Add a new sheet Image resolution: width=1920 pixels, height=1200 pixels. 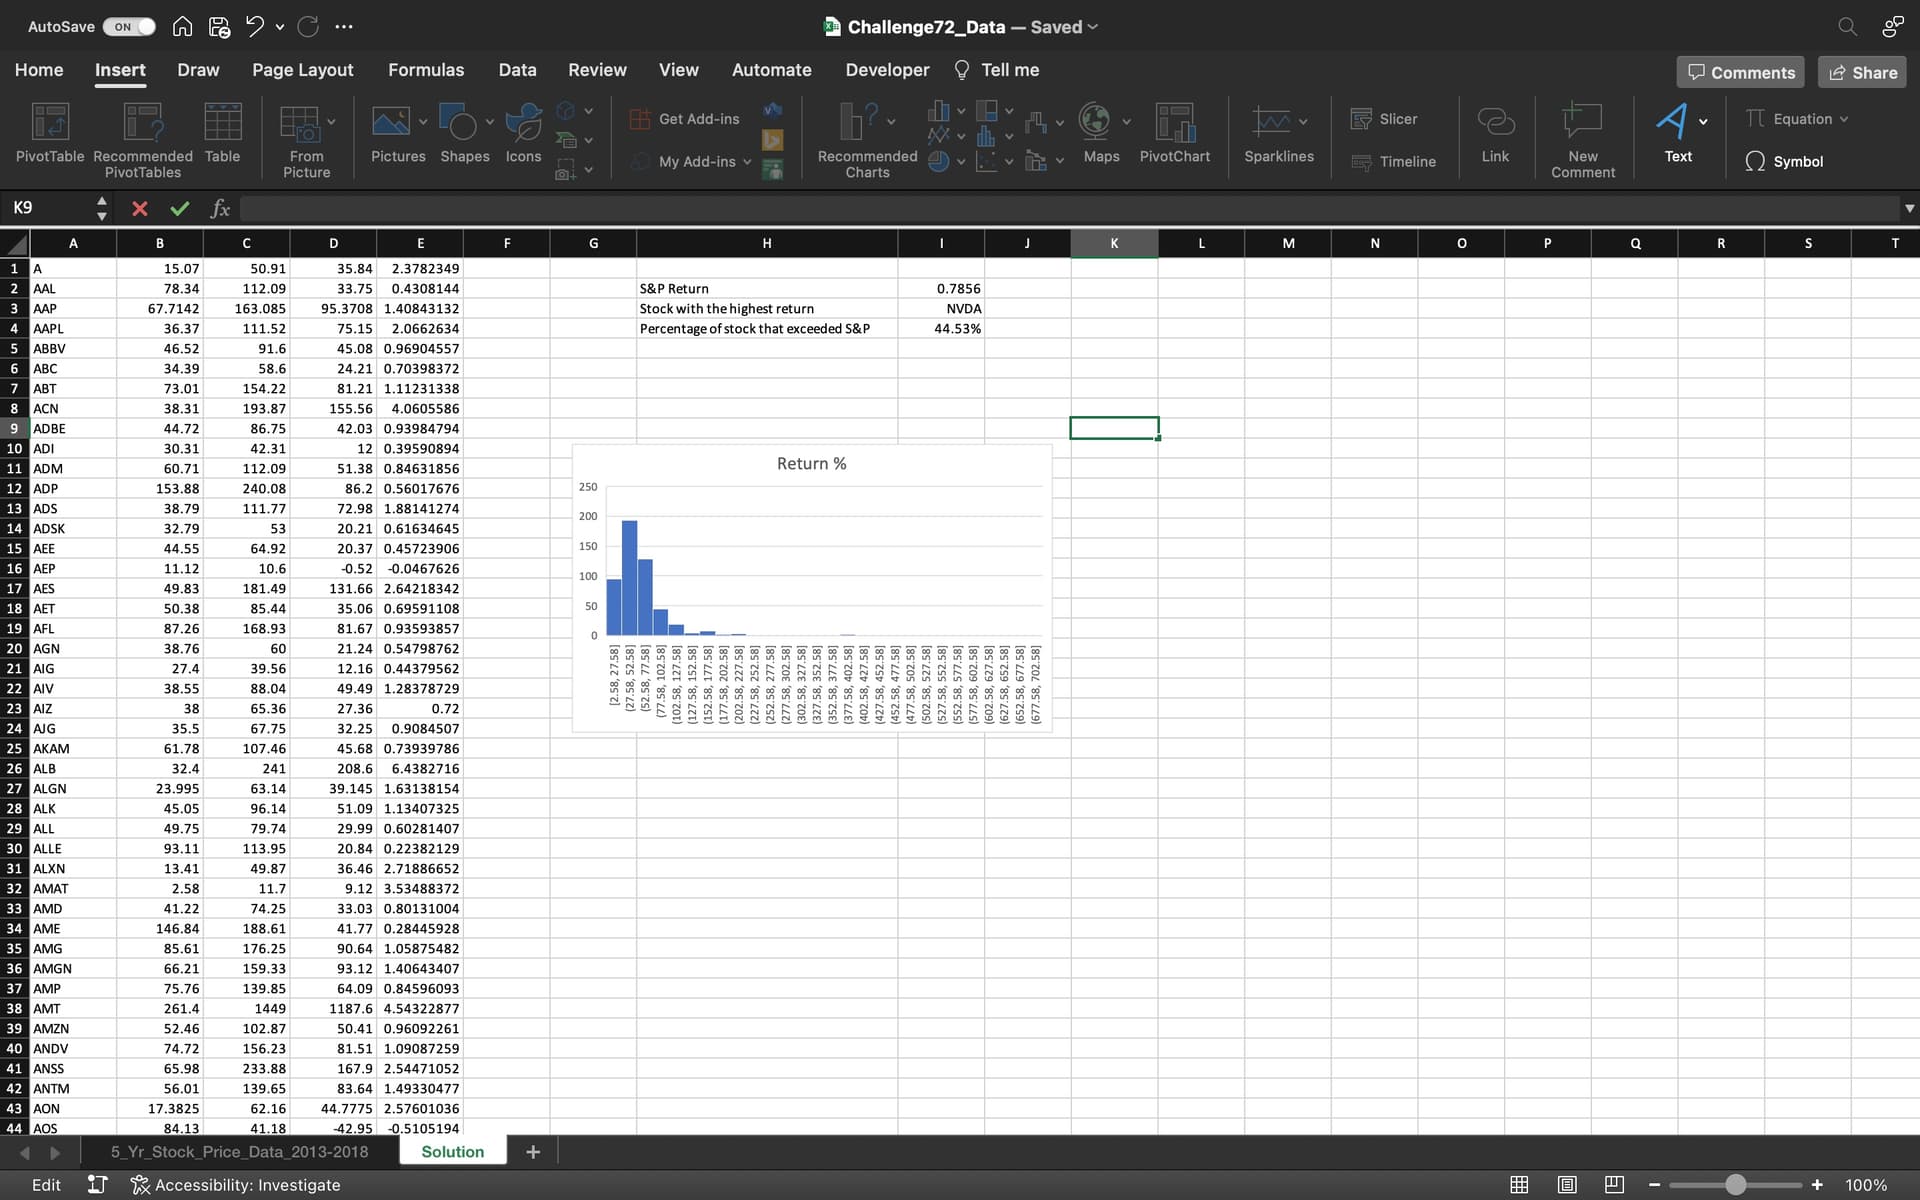(x=533, y=1152)
